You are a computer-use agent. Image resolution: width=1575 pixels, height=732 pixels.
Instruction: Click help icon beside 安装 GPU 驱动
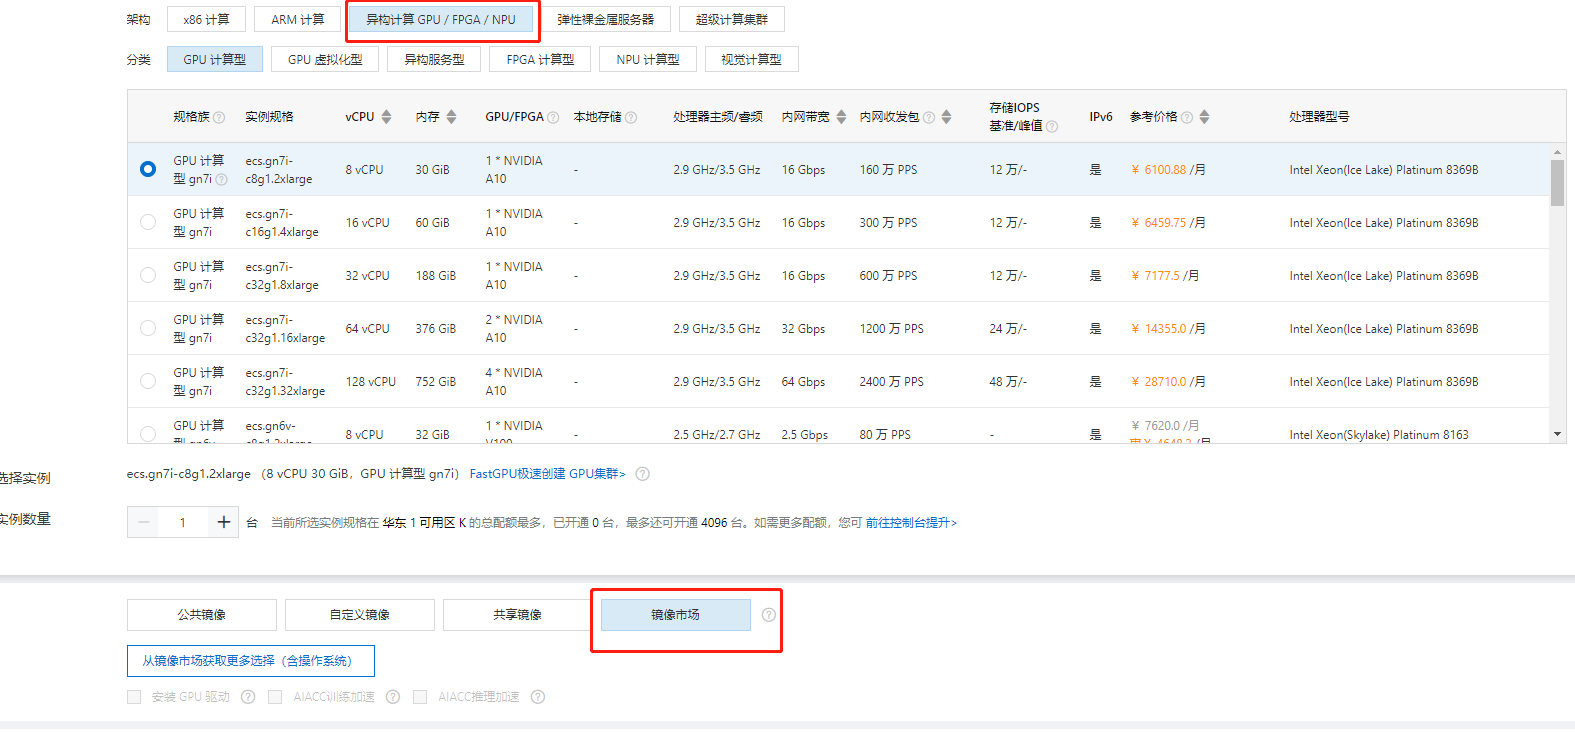click(248, 697)
